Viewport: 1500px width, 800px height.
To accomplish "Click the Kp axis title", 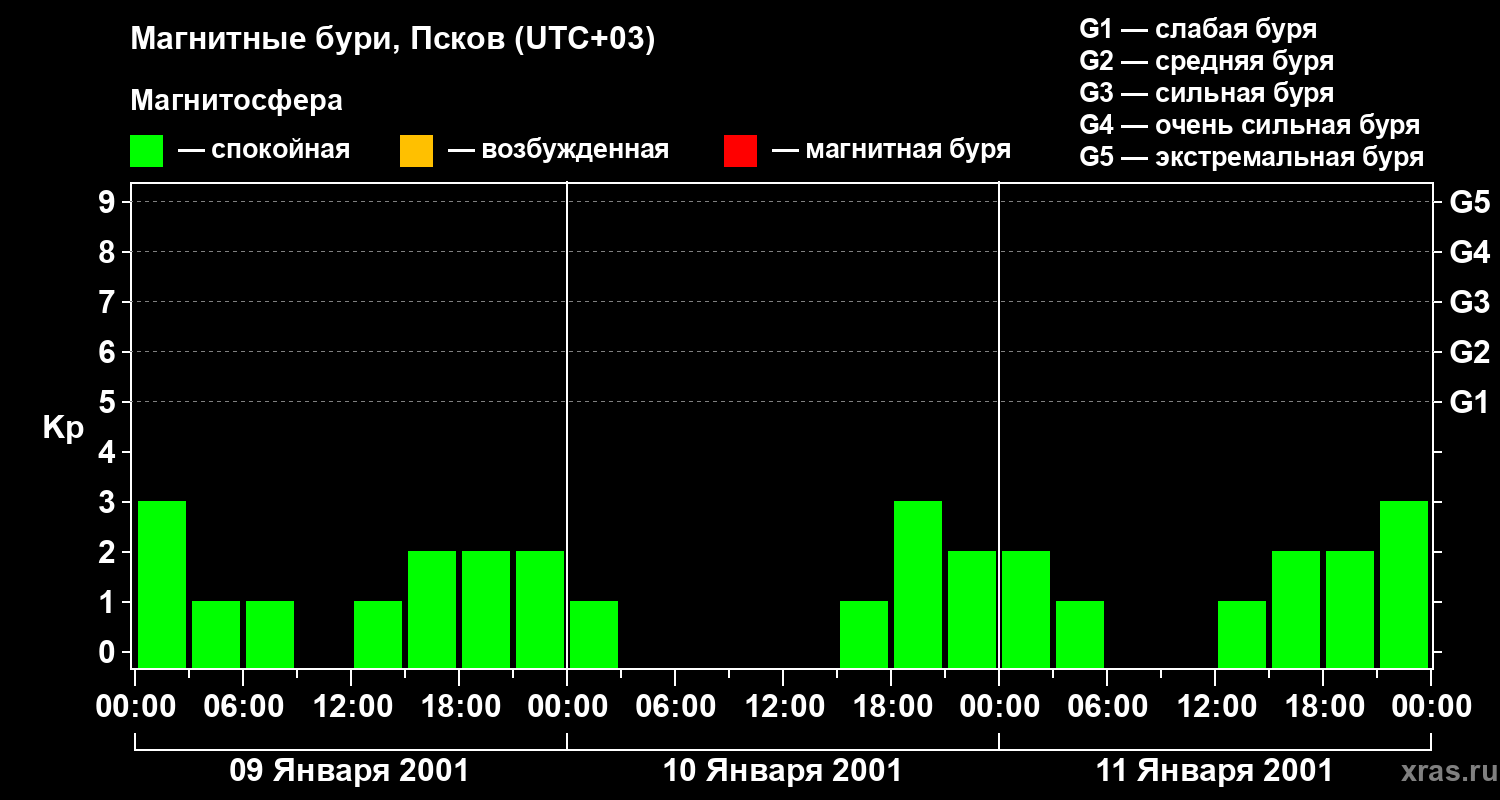I will [x=63, y=429].
